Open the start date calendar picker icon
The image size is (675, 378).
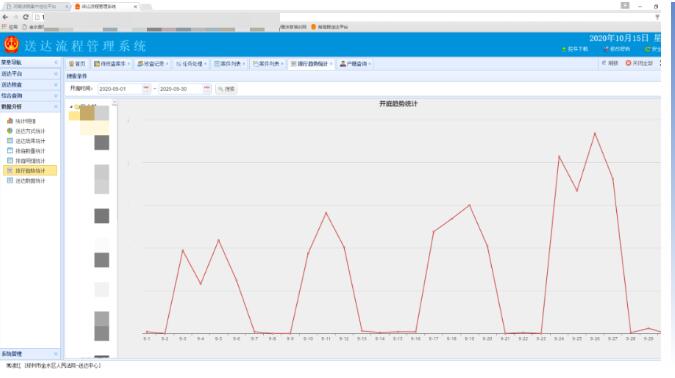146,89
